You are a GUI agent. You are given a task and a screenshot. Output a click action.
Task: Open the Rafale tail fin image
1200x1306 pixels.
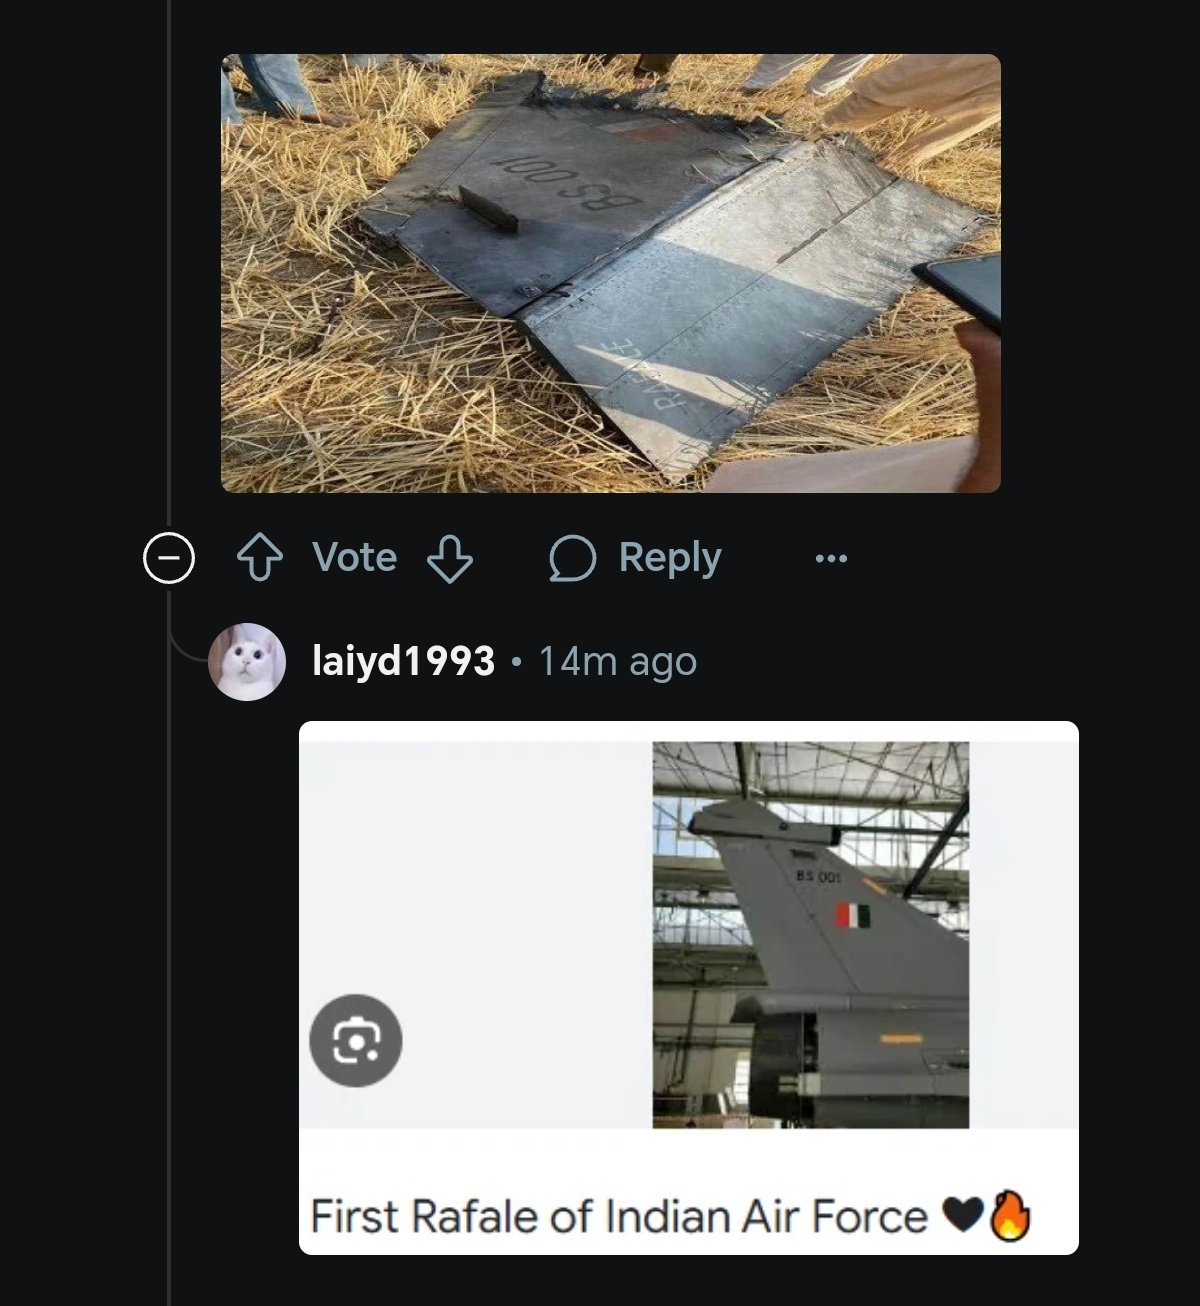point(811,935)
